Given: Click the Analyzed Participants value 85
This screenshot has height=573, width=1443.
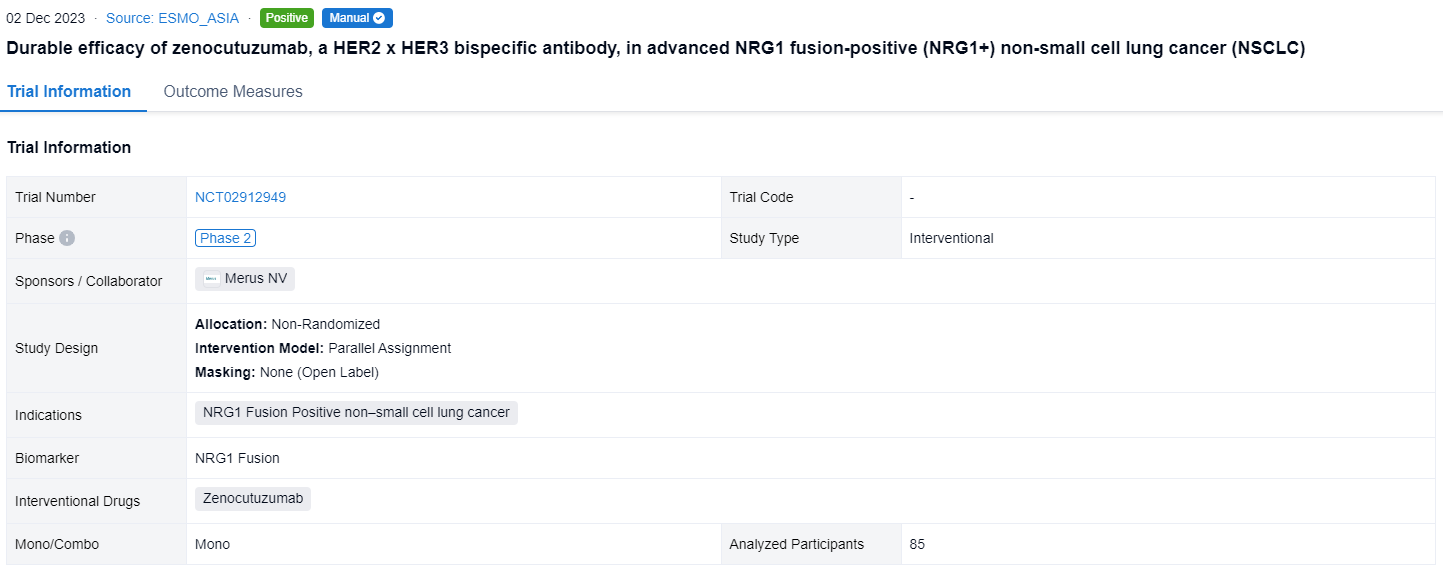Looking at the screenshot, I should [917, 544].
